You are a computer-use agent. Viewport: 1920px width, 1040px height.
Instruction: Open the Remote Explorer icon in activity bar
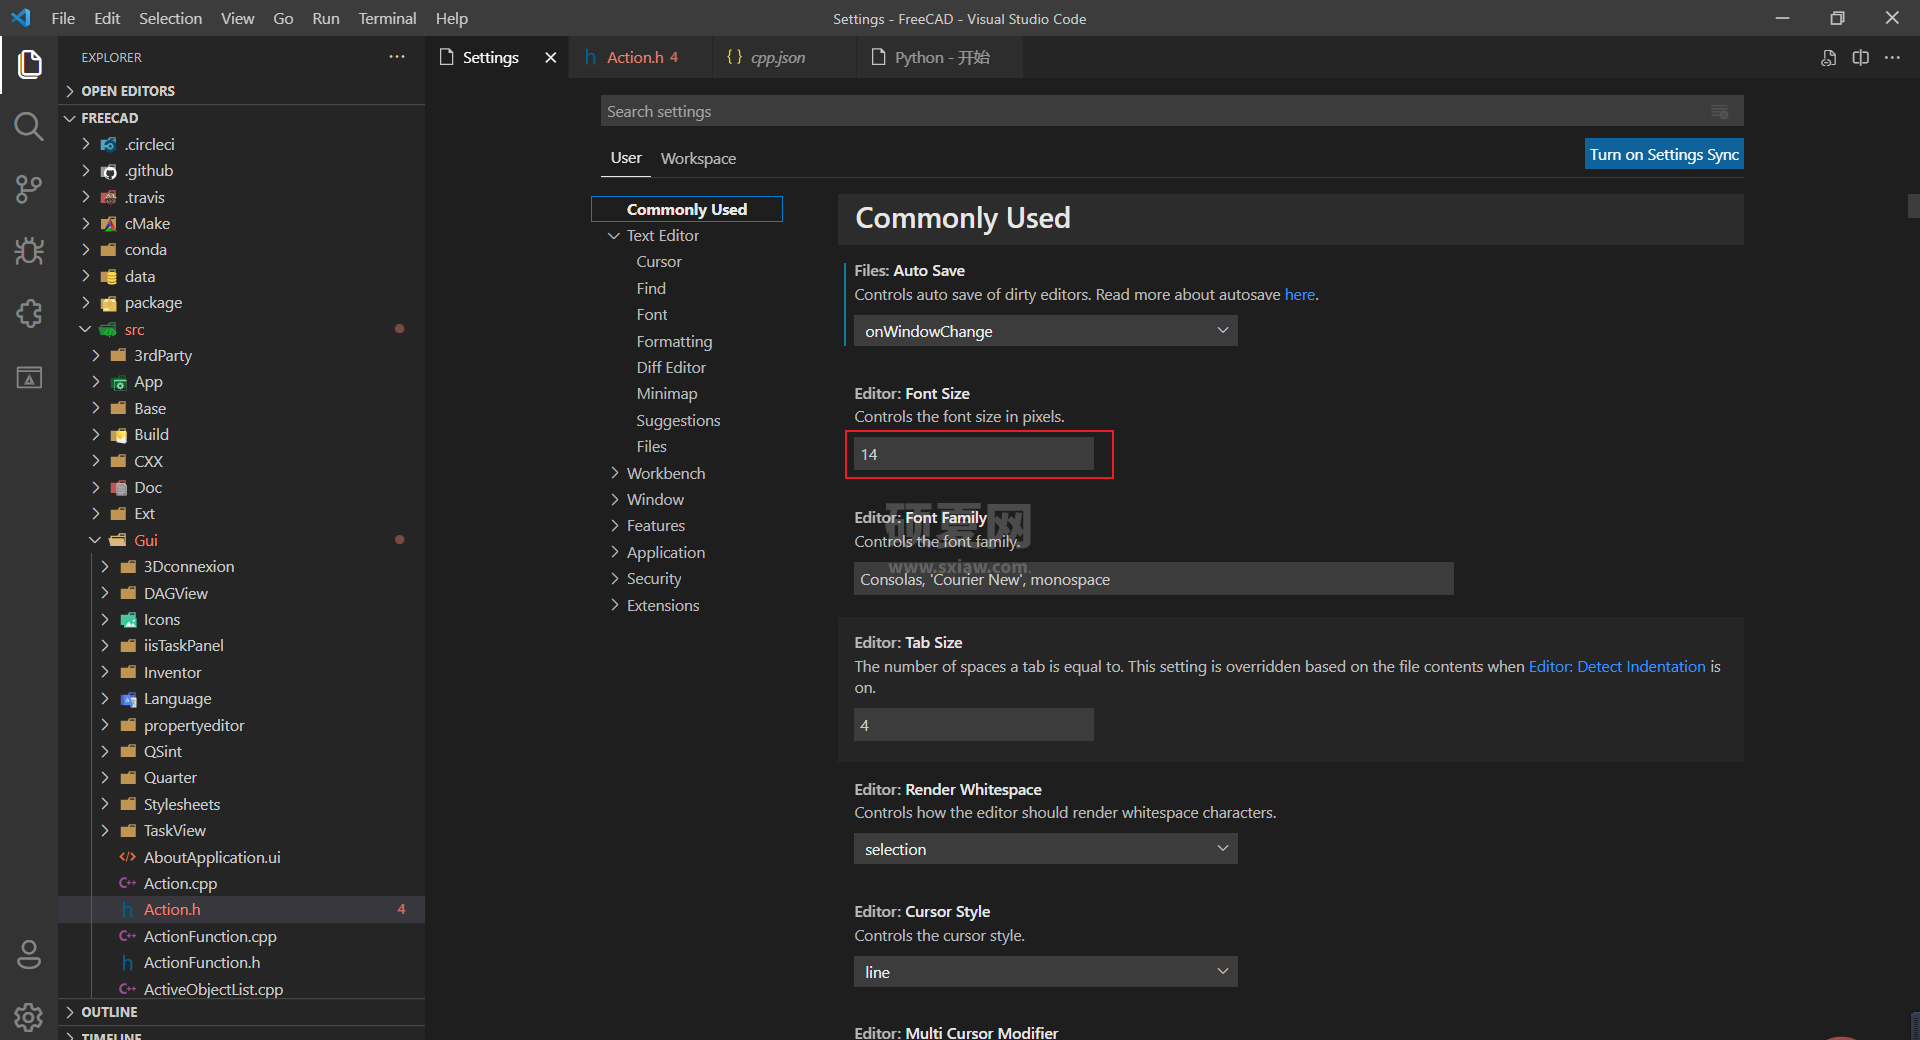coord(29,377)
